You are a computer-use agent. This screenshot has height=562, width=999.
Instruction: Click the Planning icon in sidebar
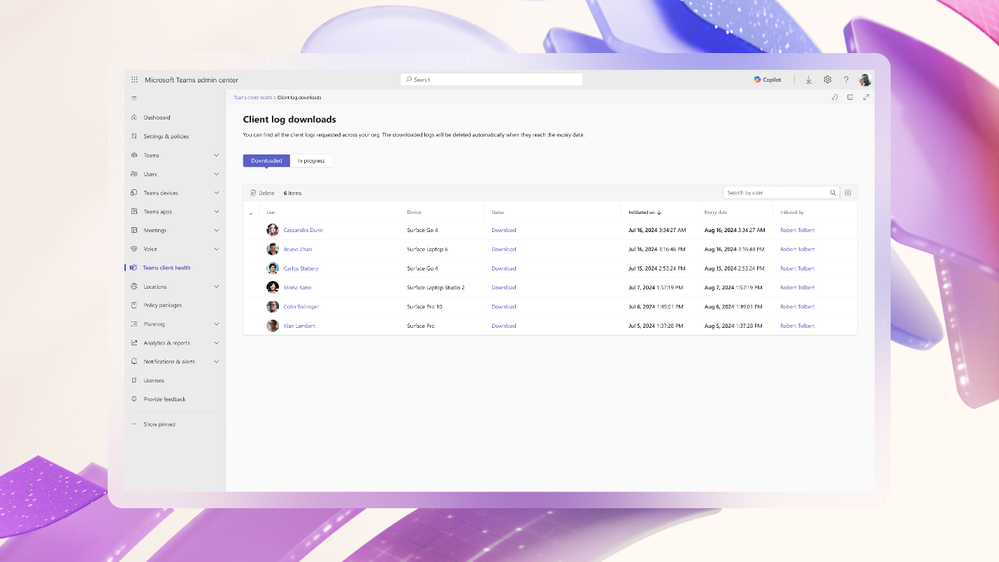pyautogui.click(x=134, y=324)
